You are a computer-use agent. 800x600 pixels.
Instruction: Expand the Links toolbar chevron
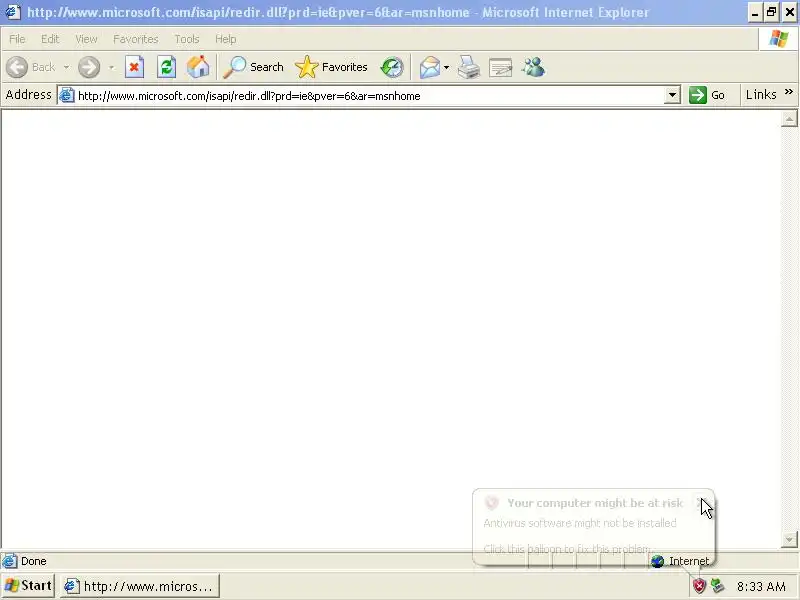789,92
